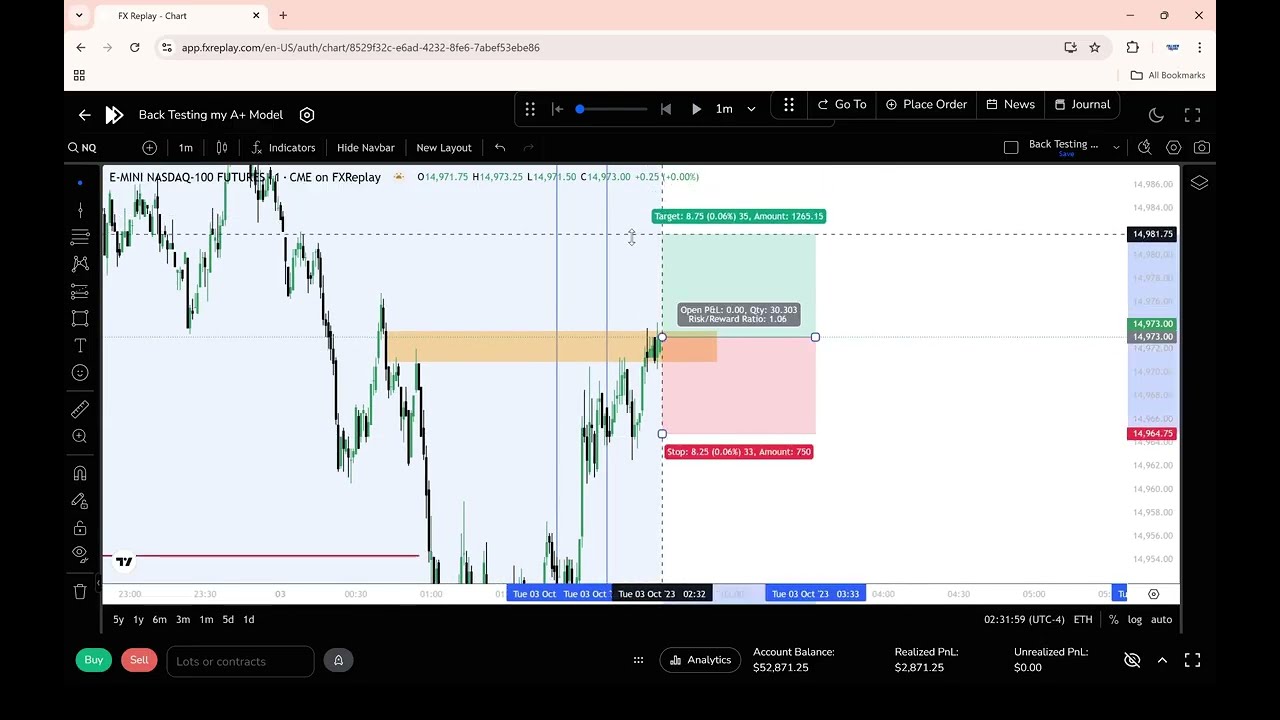Open the Analytics panel
The height and width of the screenshot is (720, 1280).
tap(700, 660)
